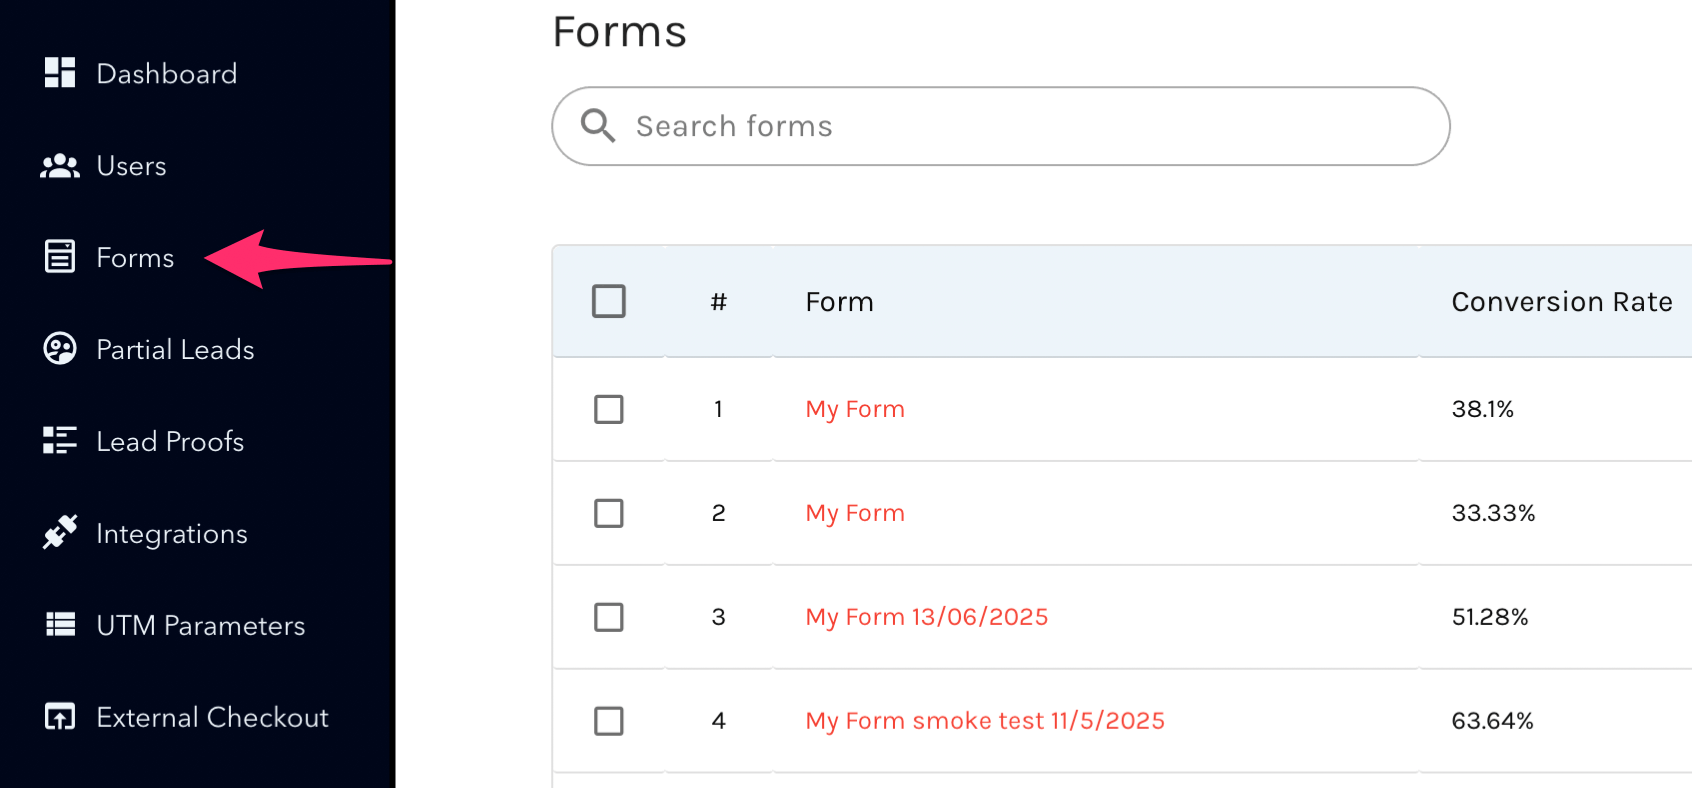Viewport: 1692px width, 788px height.
Task: Open the Partial Leads face icon
Action: point(60,348)
